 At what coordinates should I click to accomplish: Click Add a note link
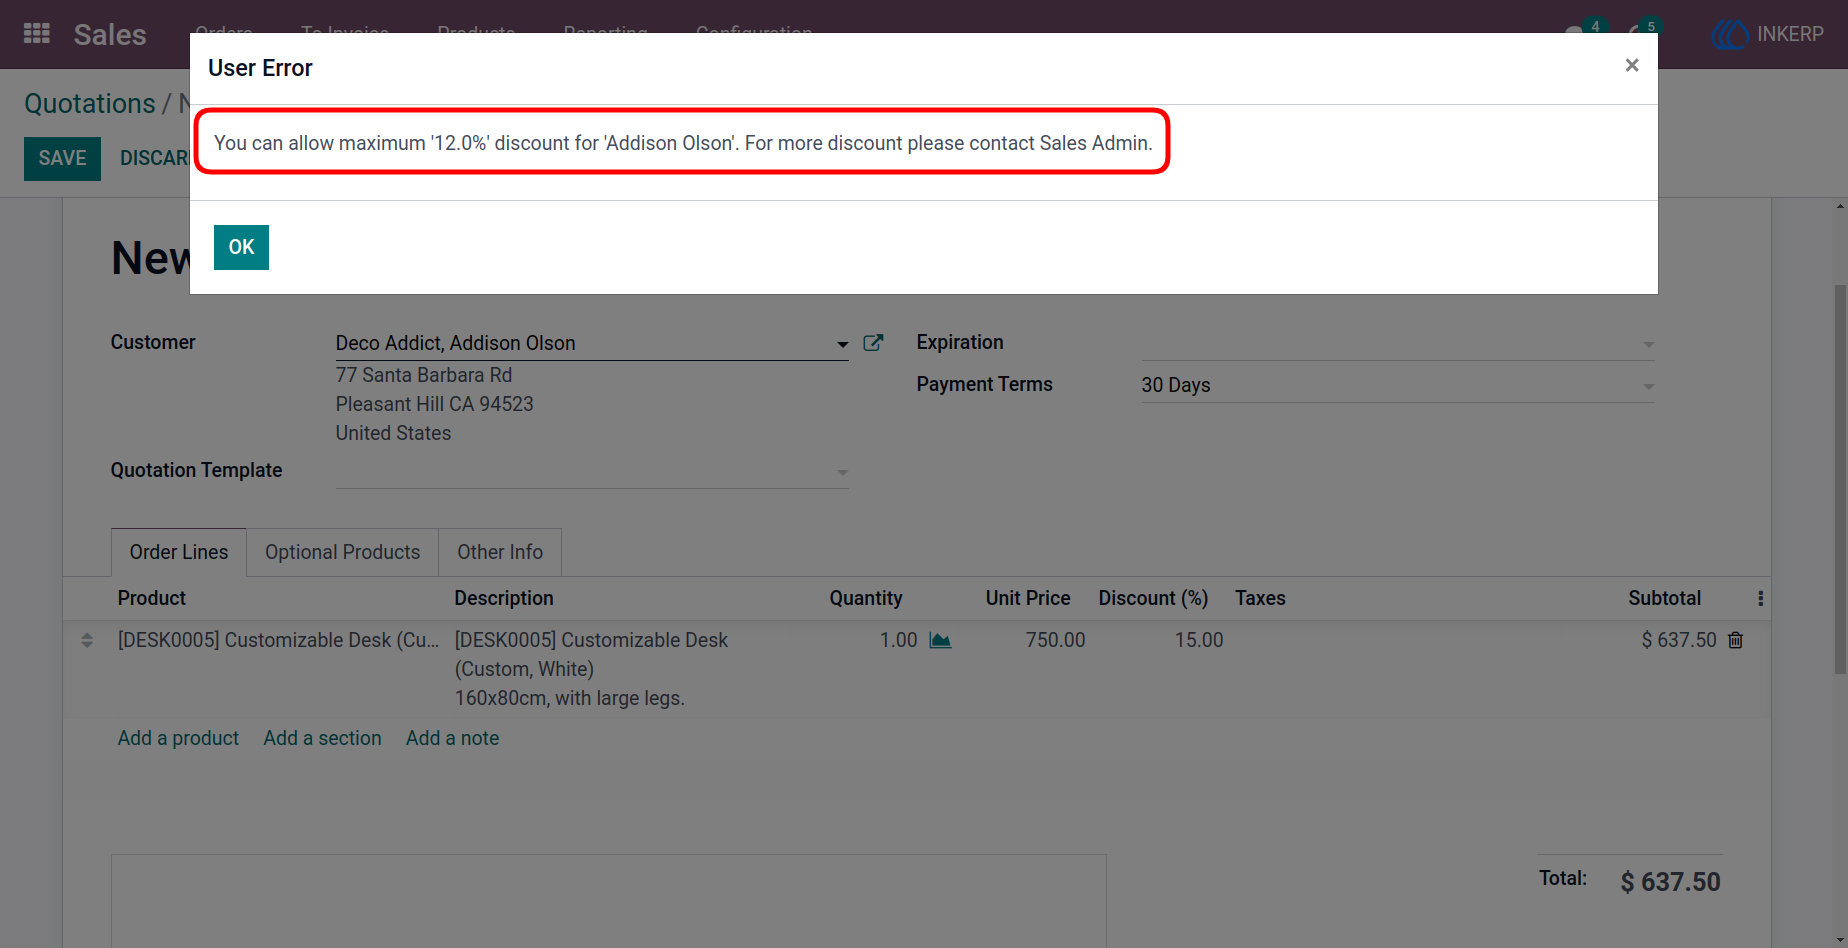[x=452, y=738]
